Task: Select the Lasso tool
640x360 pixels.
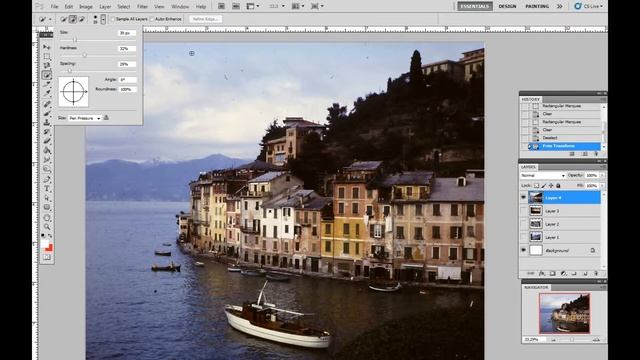Action: (x=47, y=66)
